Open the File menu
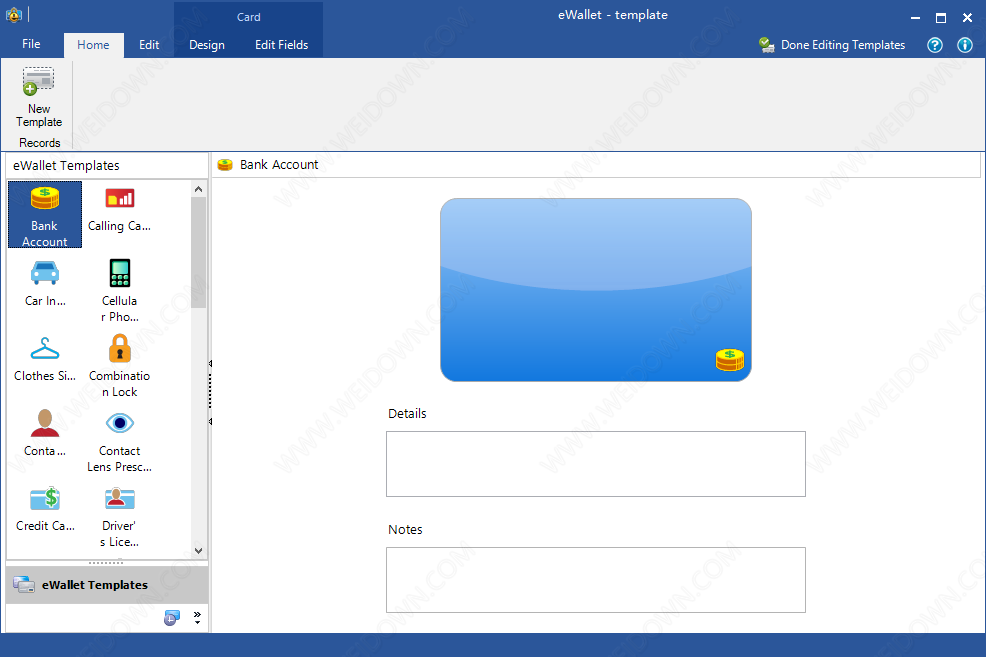This screenshot has height=657, width=986. click(31, 44)
